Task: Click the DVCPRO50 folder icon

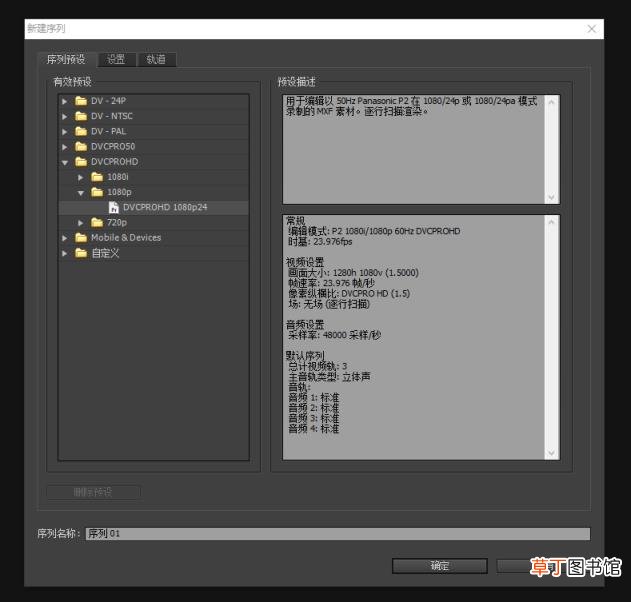Action: click(x=81, y=146)
